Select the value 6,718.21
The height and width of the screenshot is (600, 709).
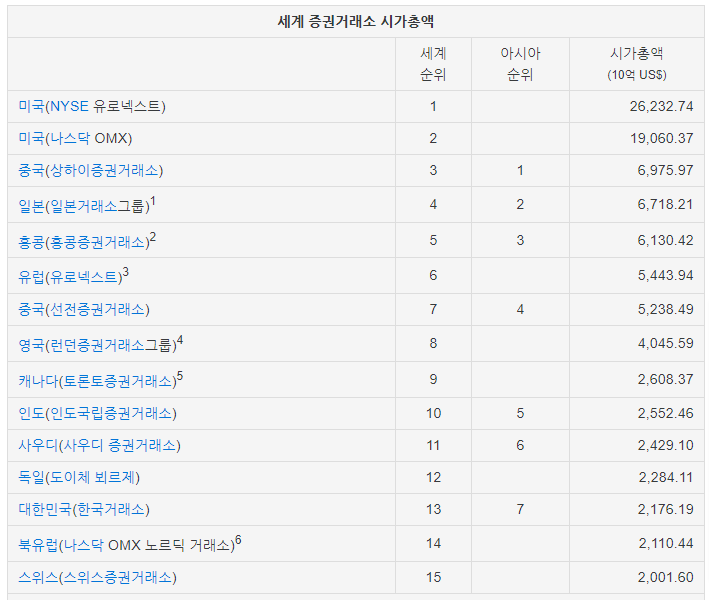(665, 204)
